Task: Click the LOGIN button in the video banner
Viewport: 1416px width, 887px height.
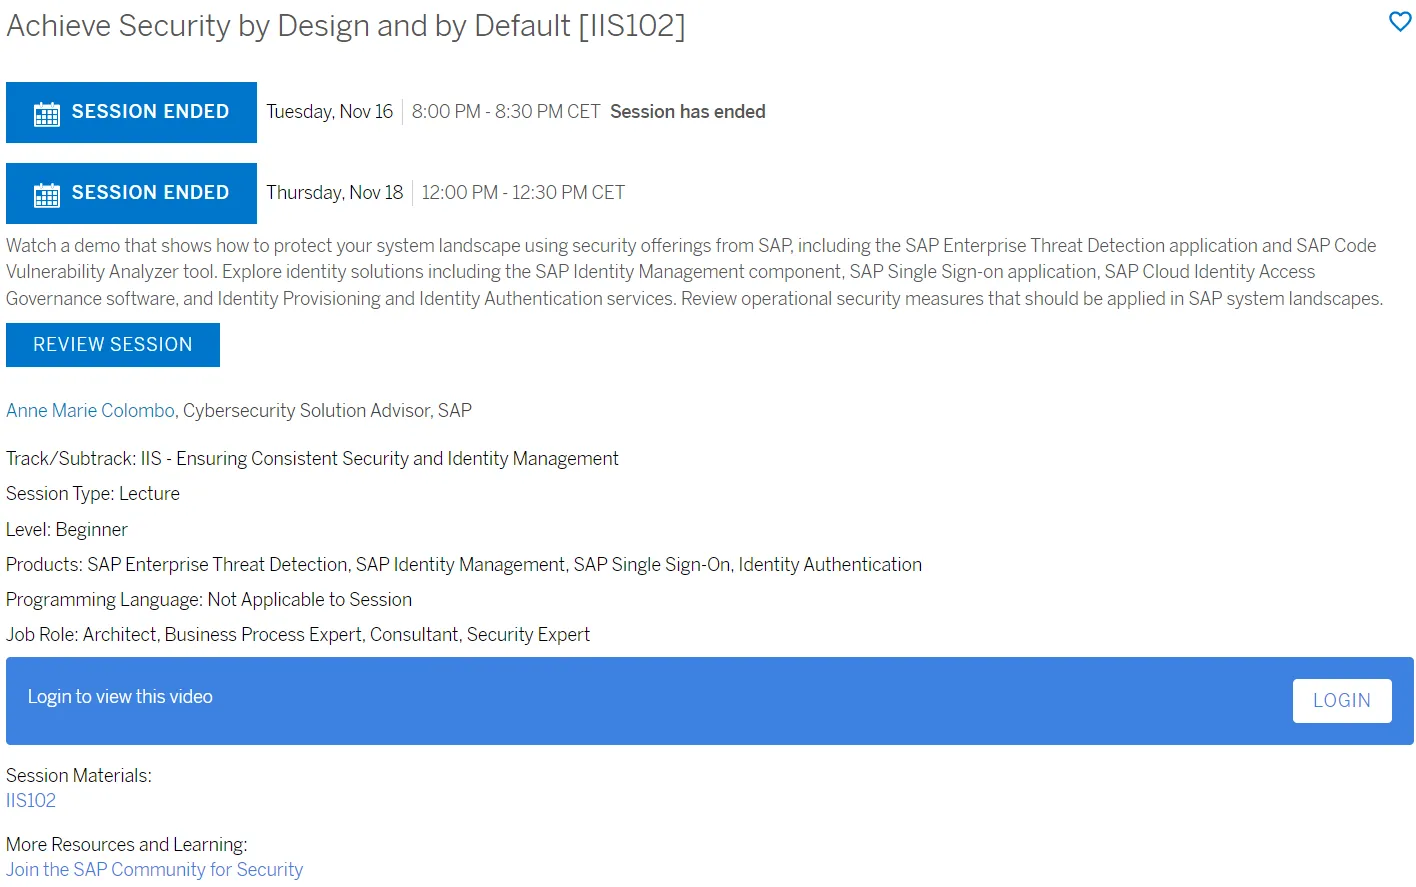Action: (1341, 701)
